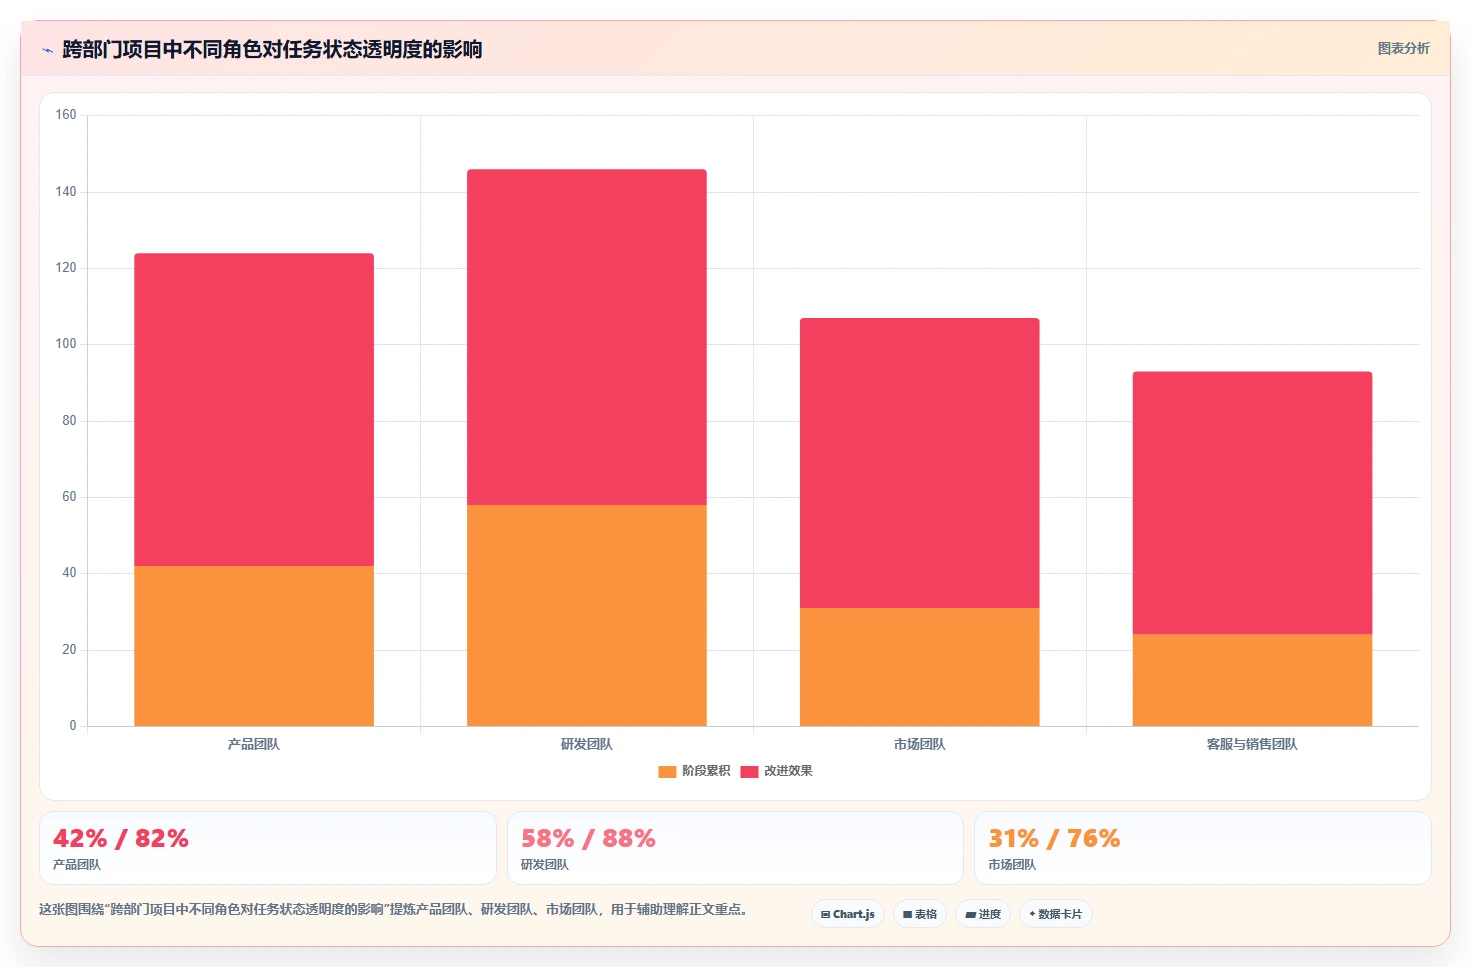Screen dimensions: 1471x967
Task: Click the red bar segment for 研发团队
Action: click(x=587, y=337)
